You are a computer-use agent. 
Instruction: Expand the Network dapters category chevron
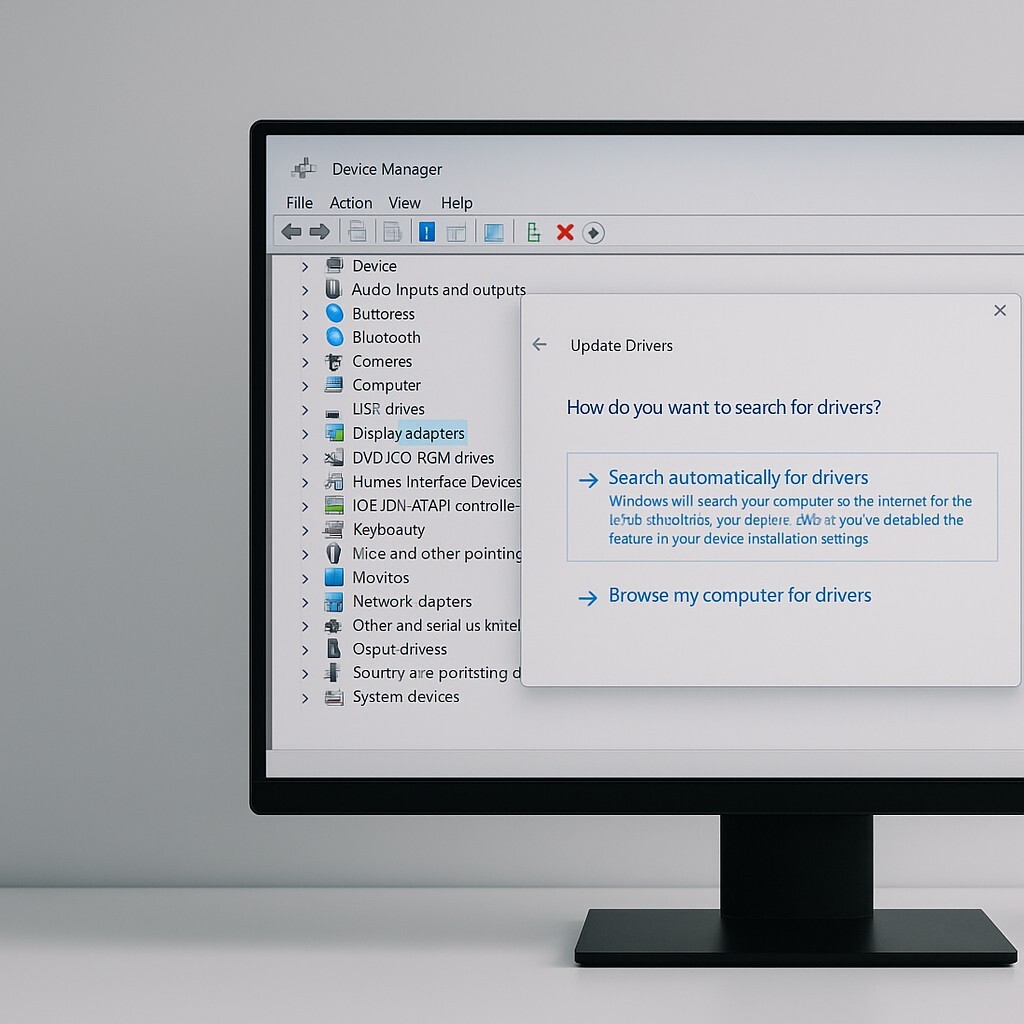click(305, 602)
